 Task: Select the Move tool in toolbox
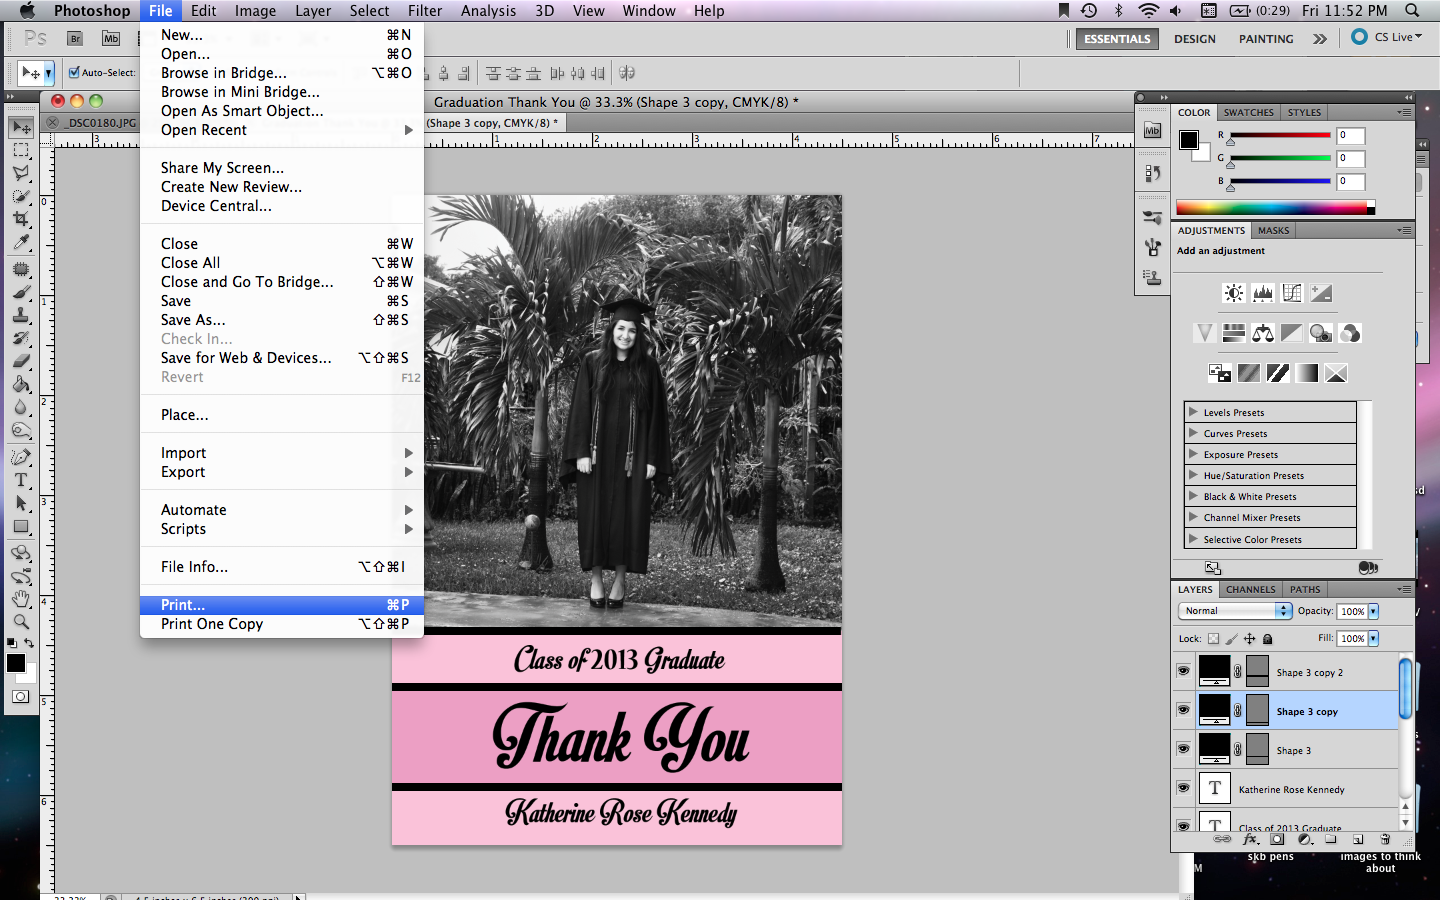click(21, 128)
